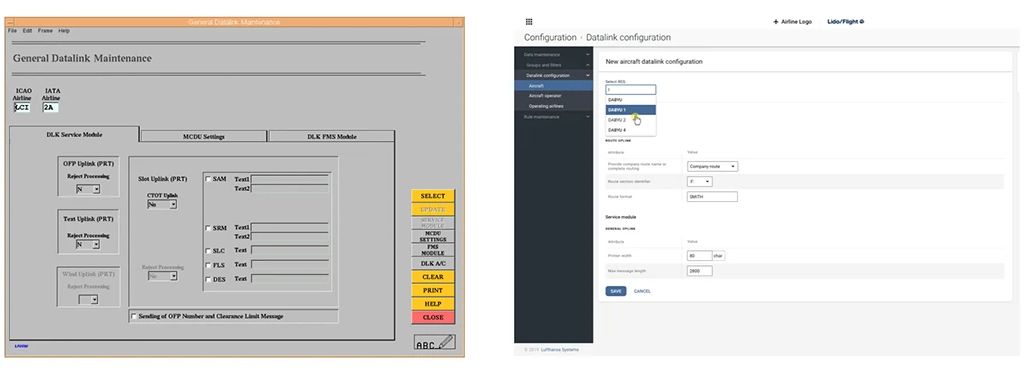Click the Select REG search field
Viewport: 1025px width, 370px height.
[631, 90]
